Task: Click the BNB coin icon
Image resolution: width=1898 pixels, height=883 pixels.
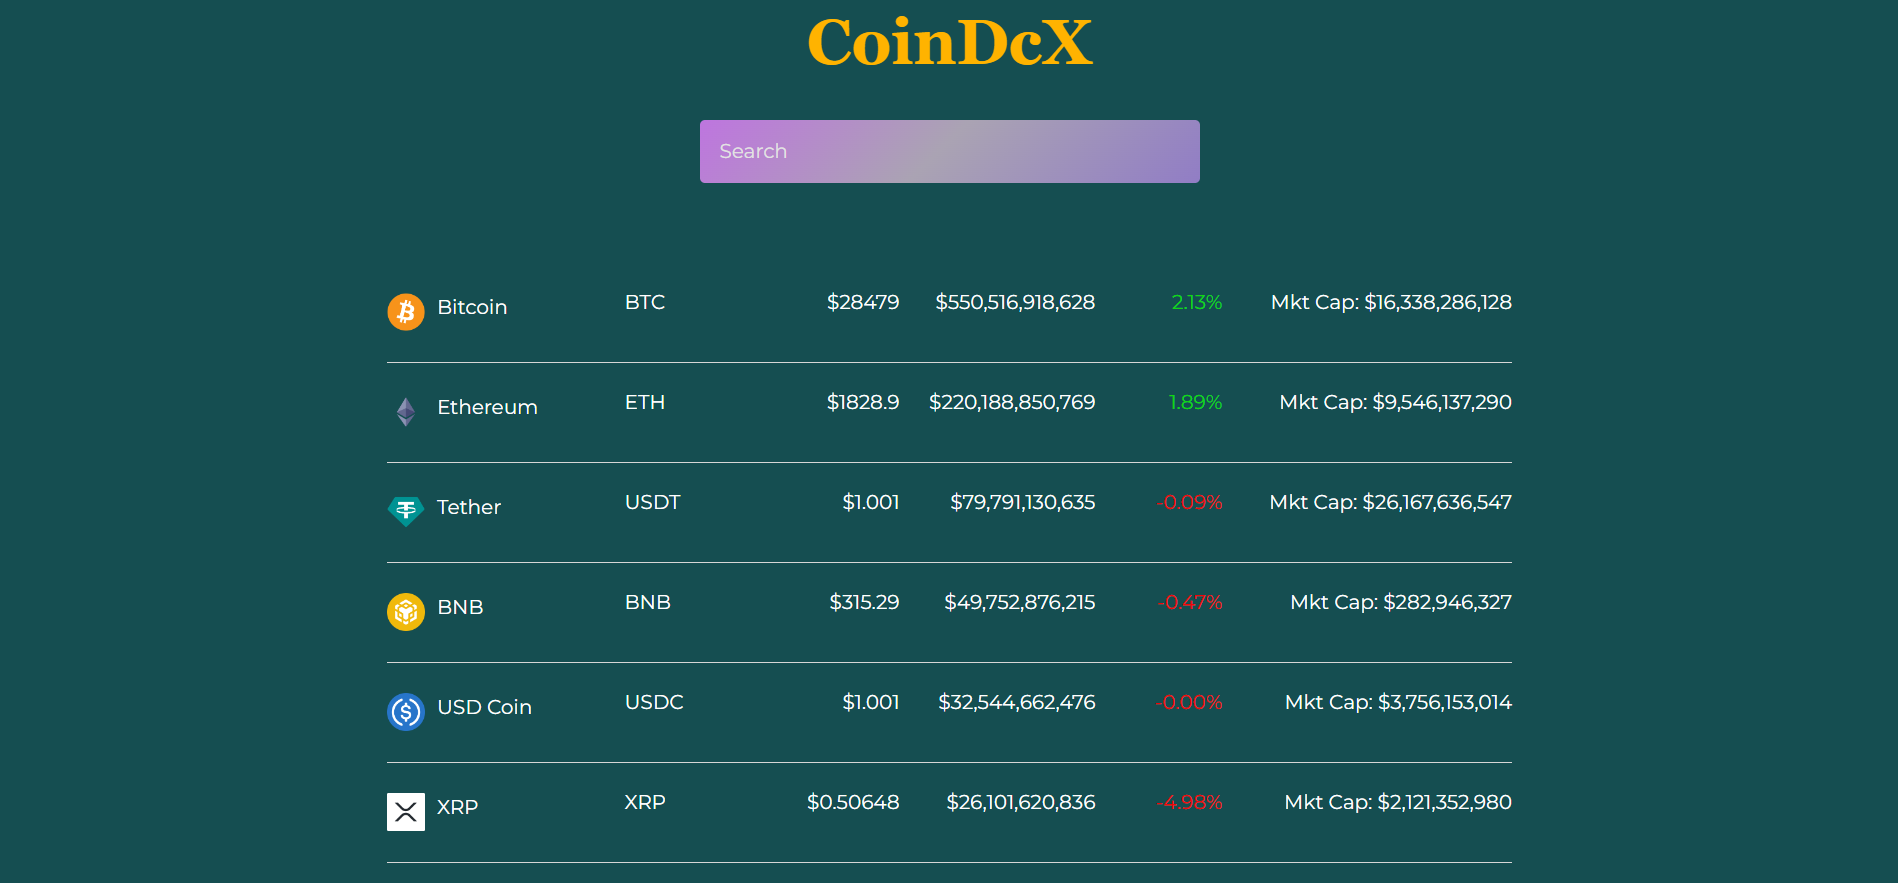Action: click(406, 612)
